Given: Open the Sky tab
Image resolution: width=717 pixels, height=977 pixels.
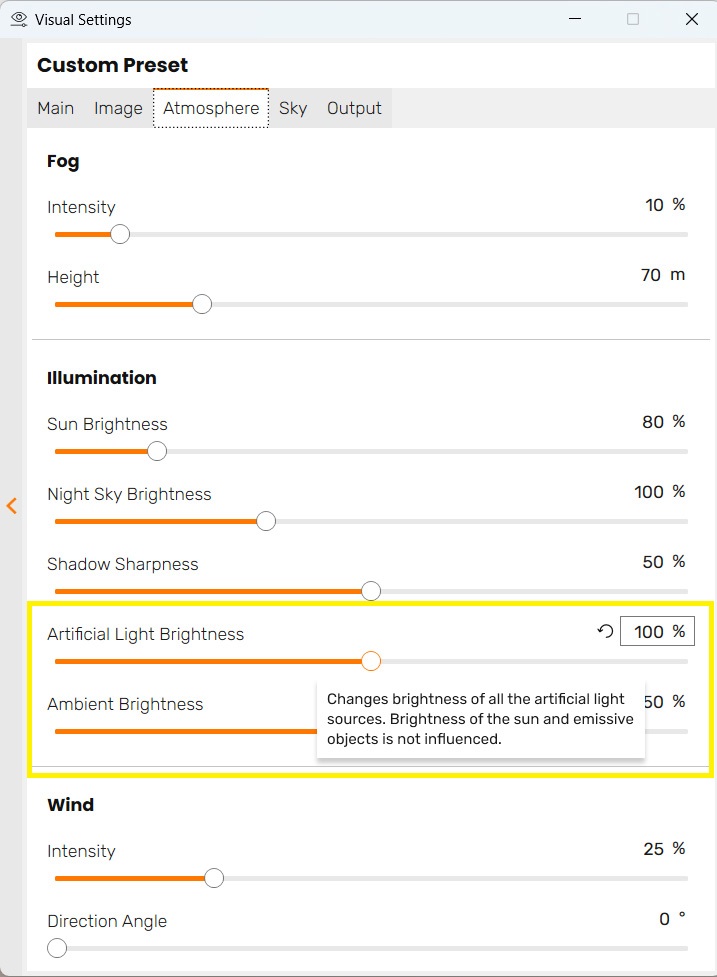Looking at the screenshot, I should click(293, 108).
